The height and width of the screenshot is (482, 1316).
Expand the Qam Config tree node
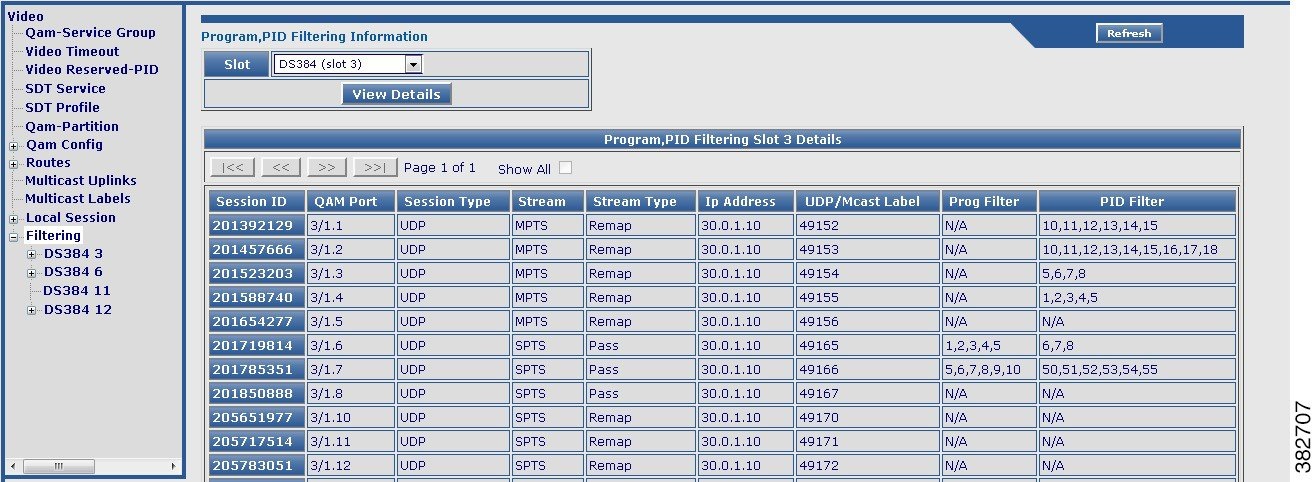coord(14,145)
